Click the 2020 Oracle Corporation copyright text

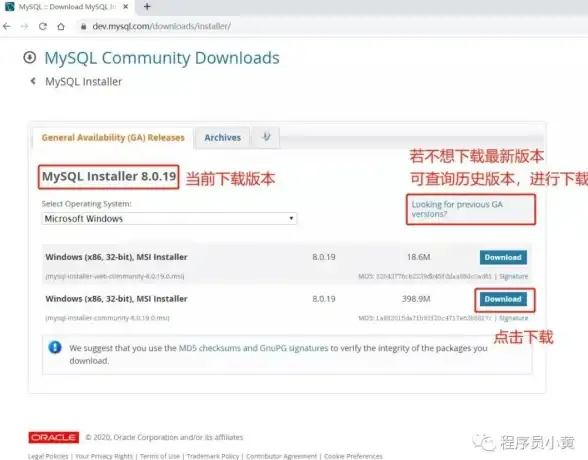pos(164,438)
